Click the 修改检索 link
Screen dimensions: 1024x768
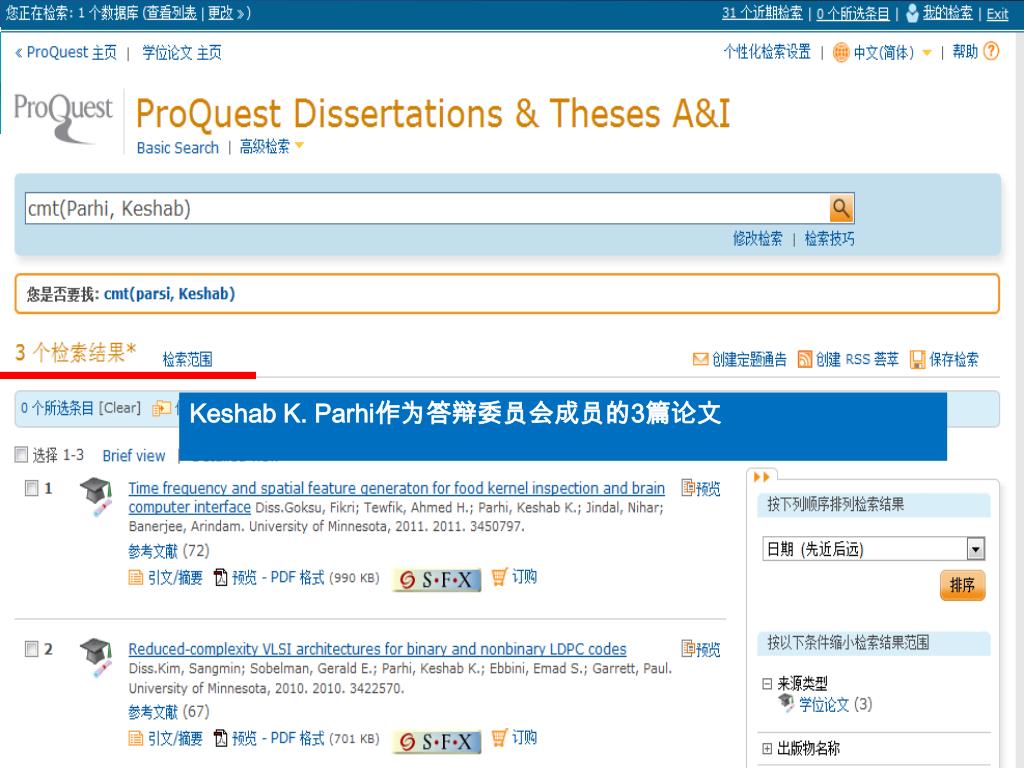pos(758,238)
